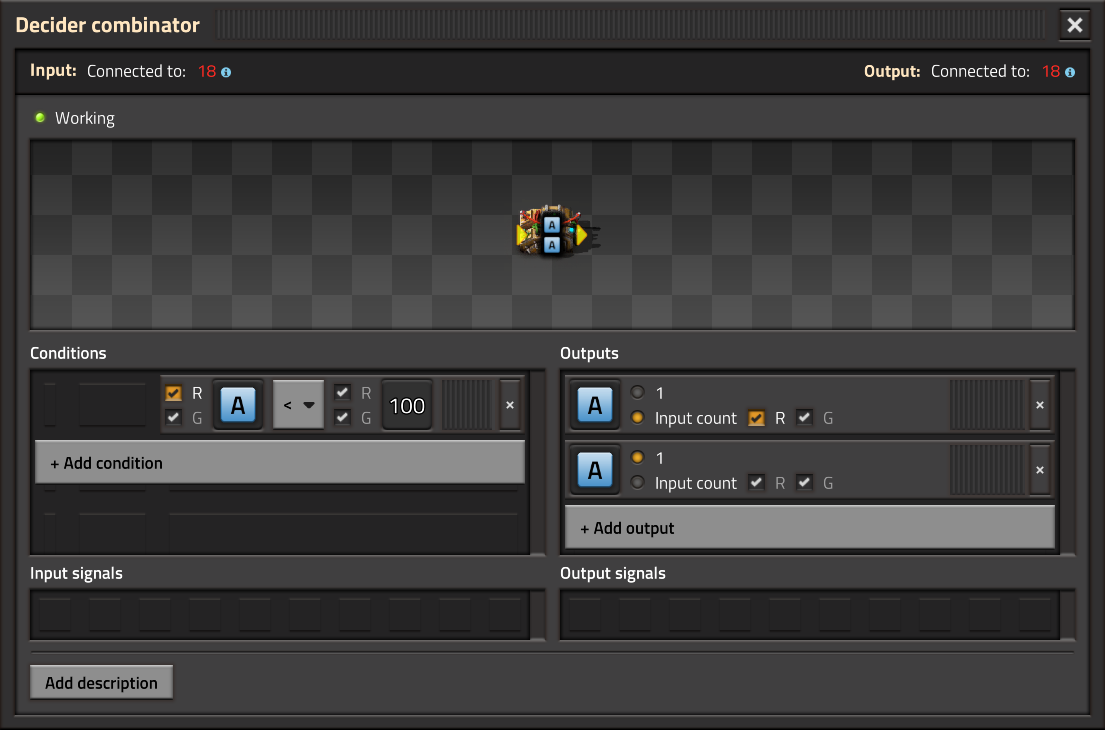
Task: Click the combinator preview in entity view
Action: click(551, 233)
